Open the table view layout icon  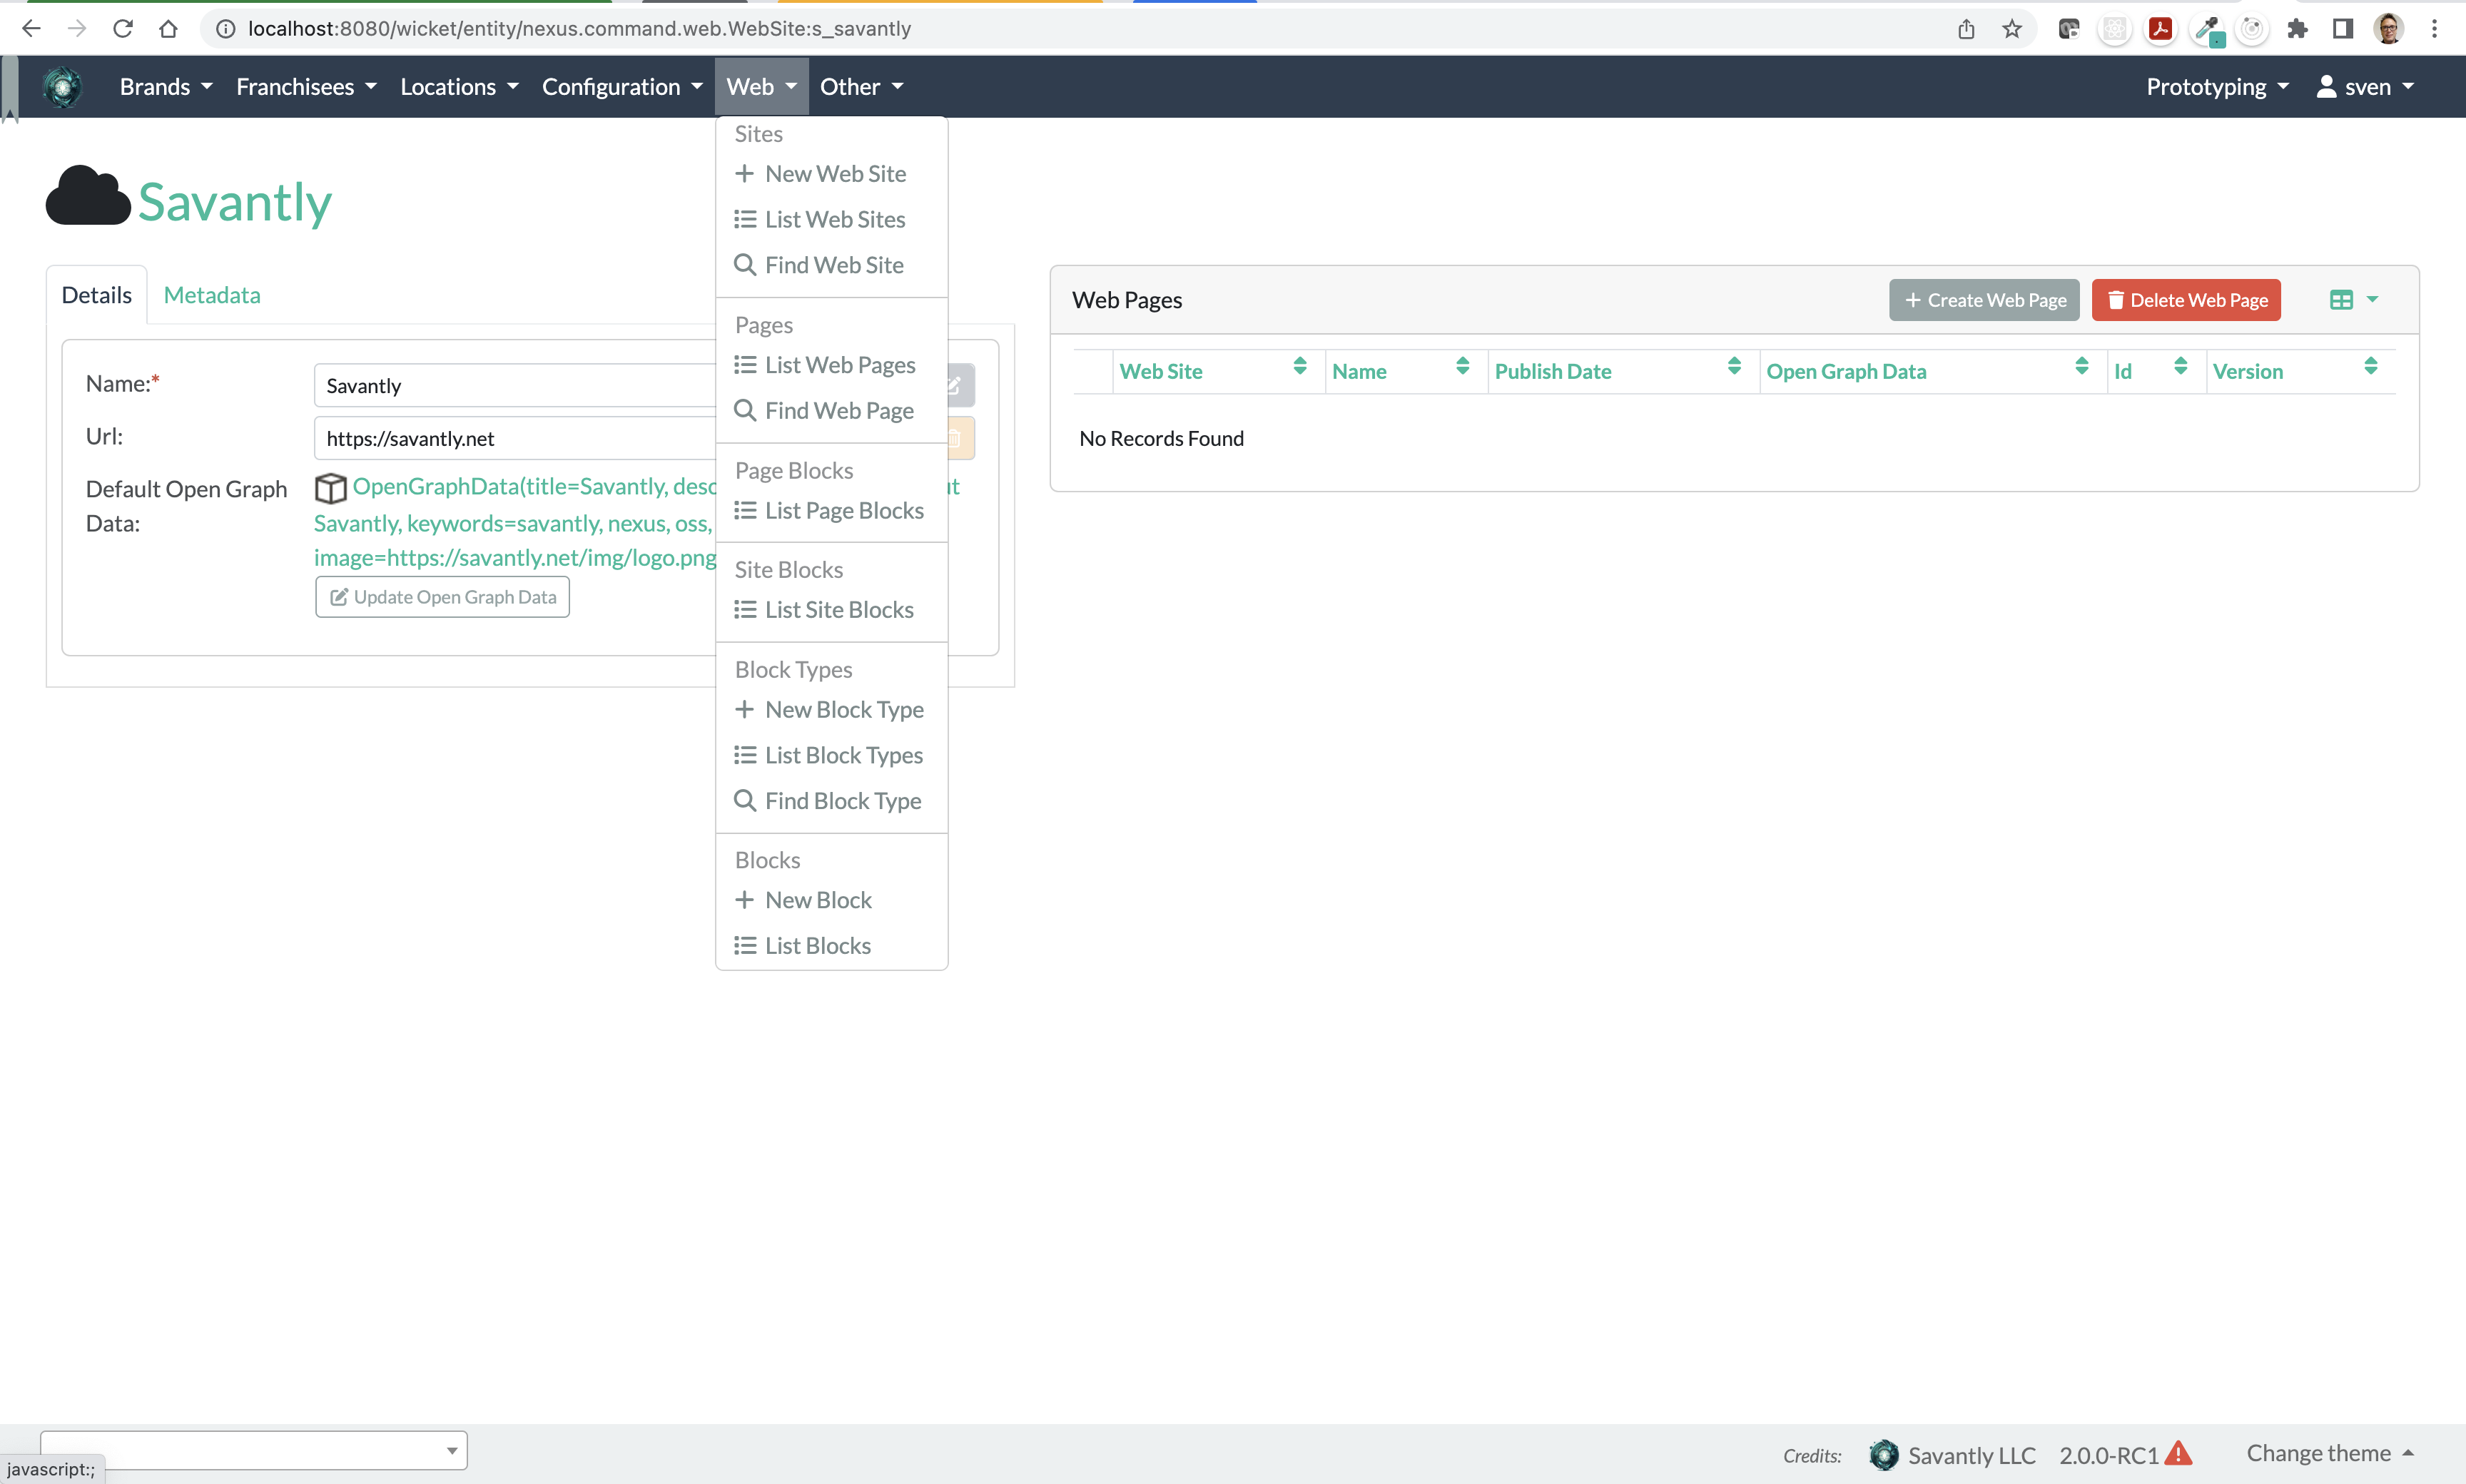pyautogui.click(x=2342, y=300)
